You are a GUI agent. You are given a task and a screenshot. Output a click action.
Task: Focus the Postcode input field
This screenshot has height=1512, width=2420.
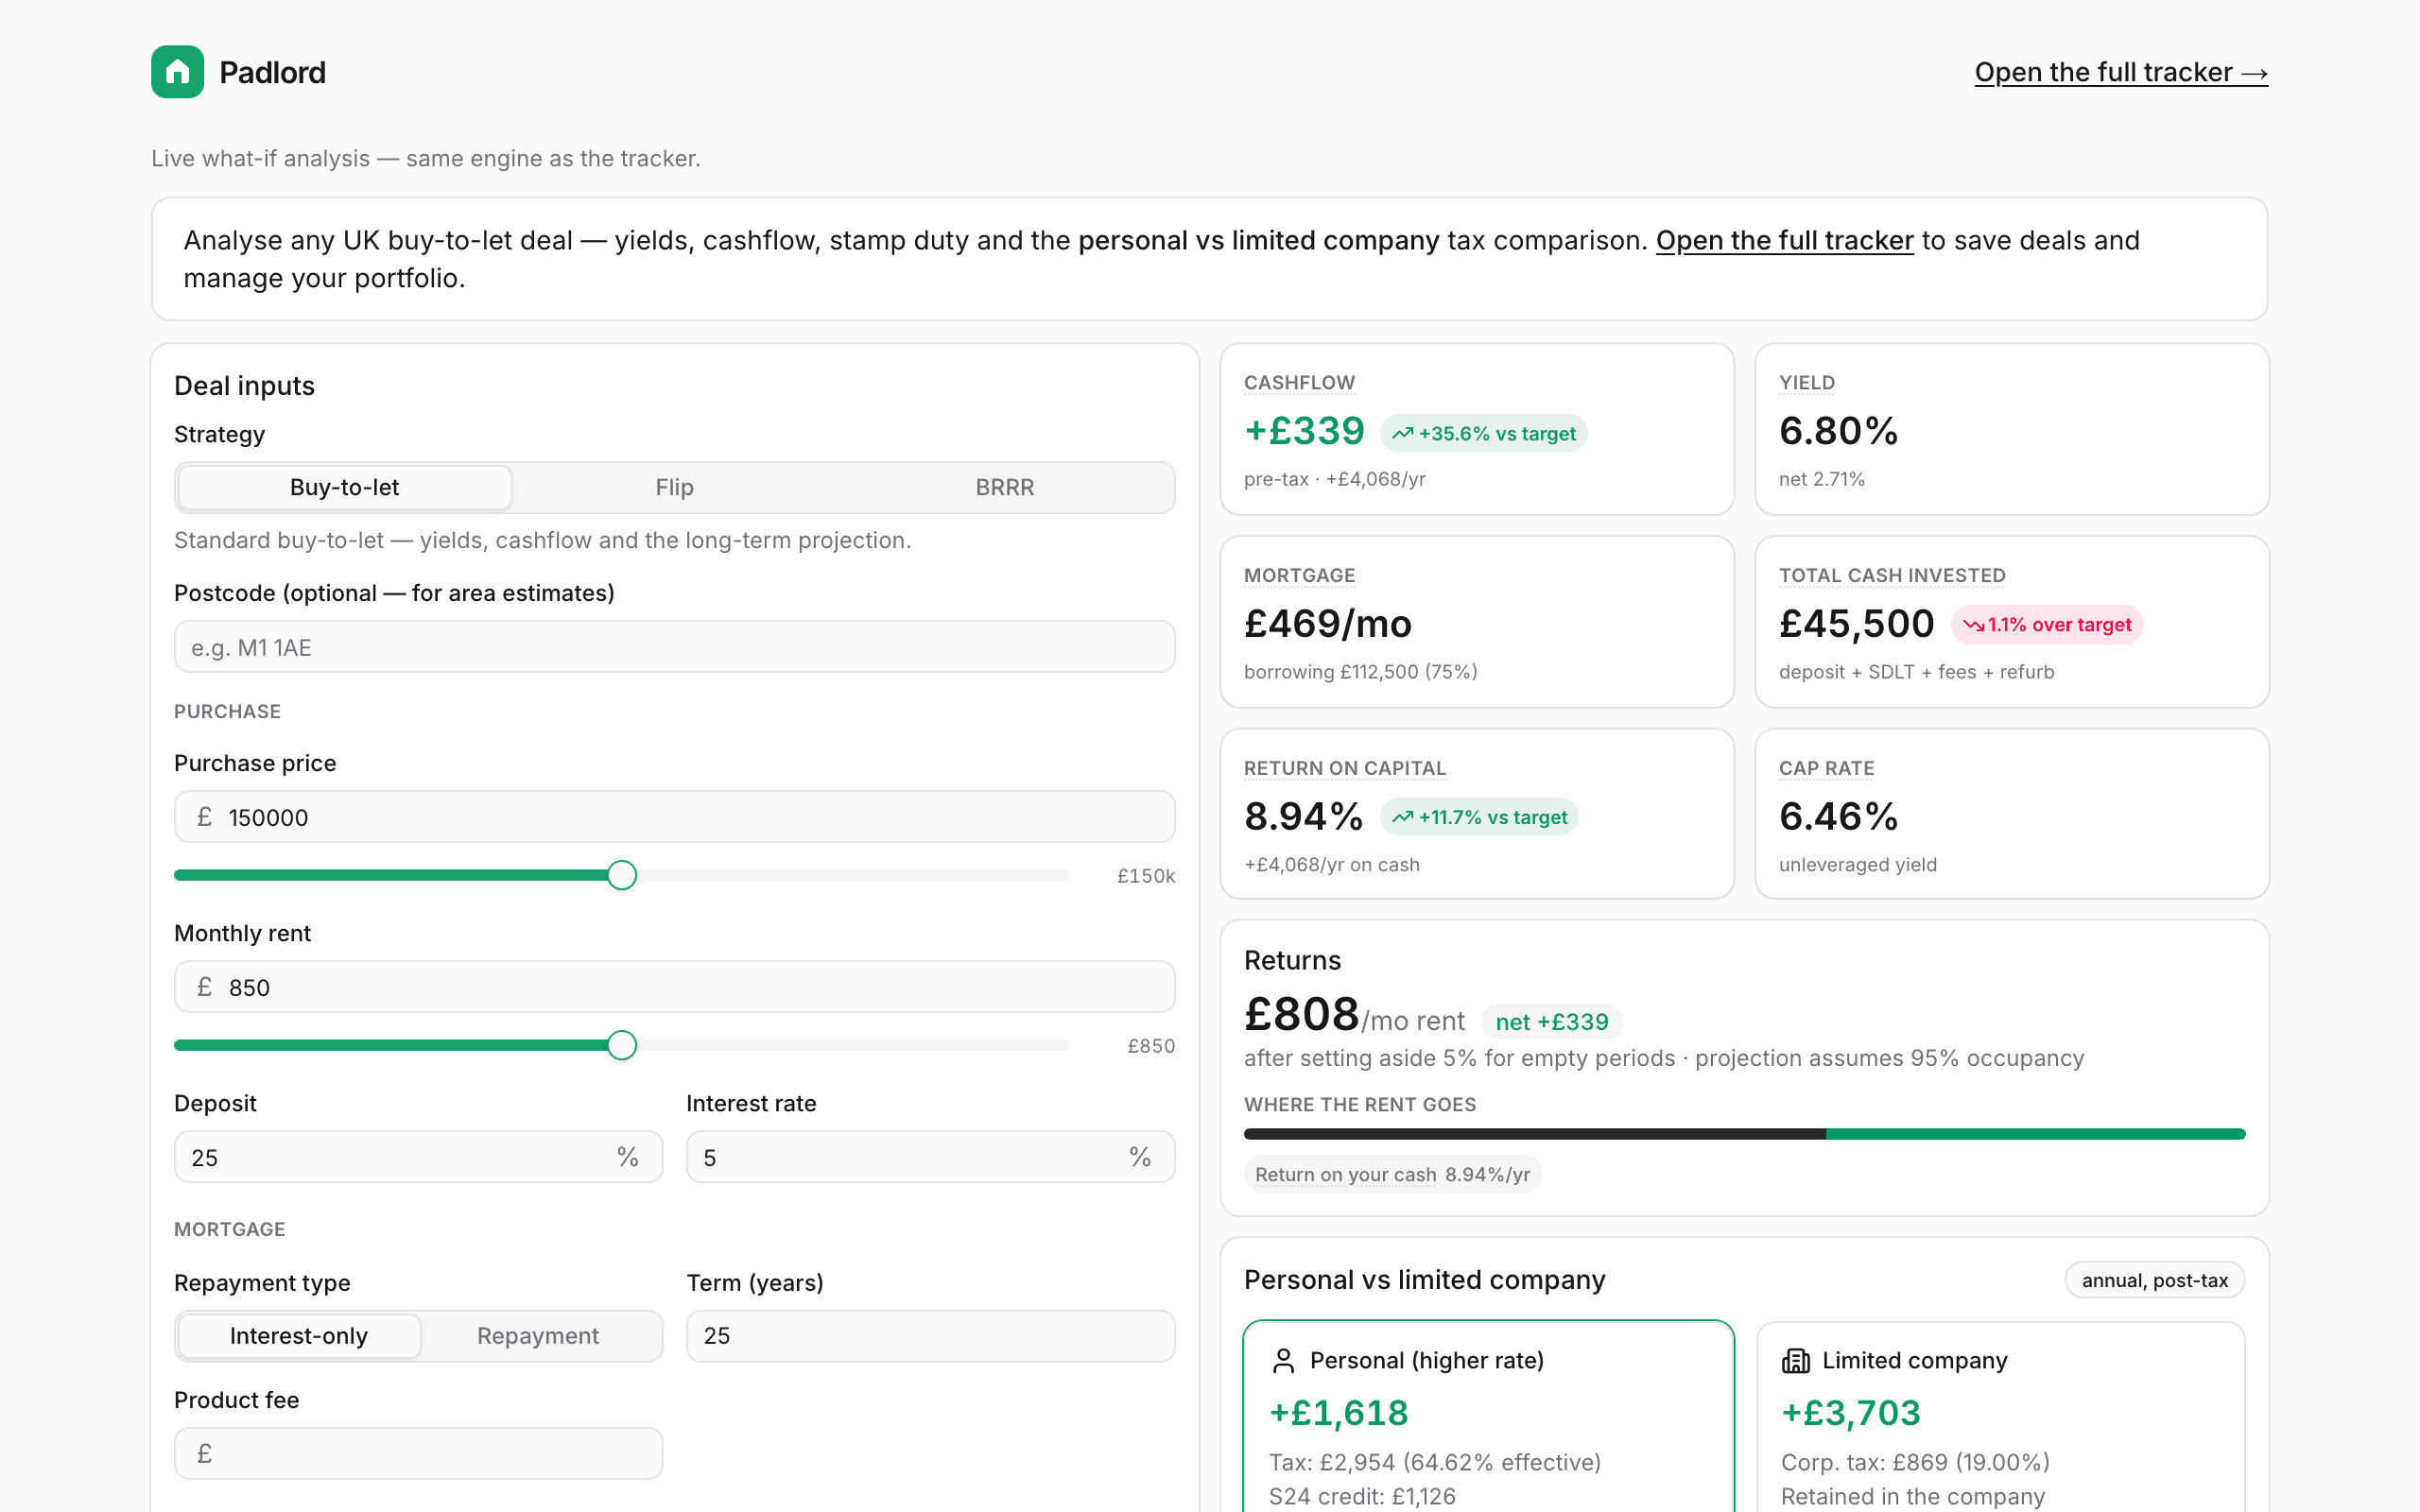tap(674, 647)
